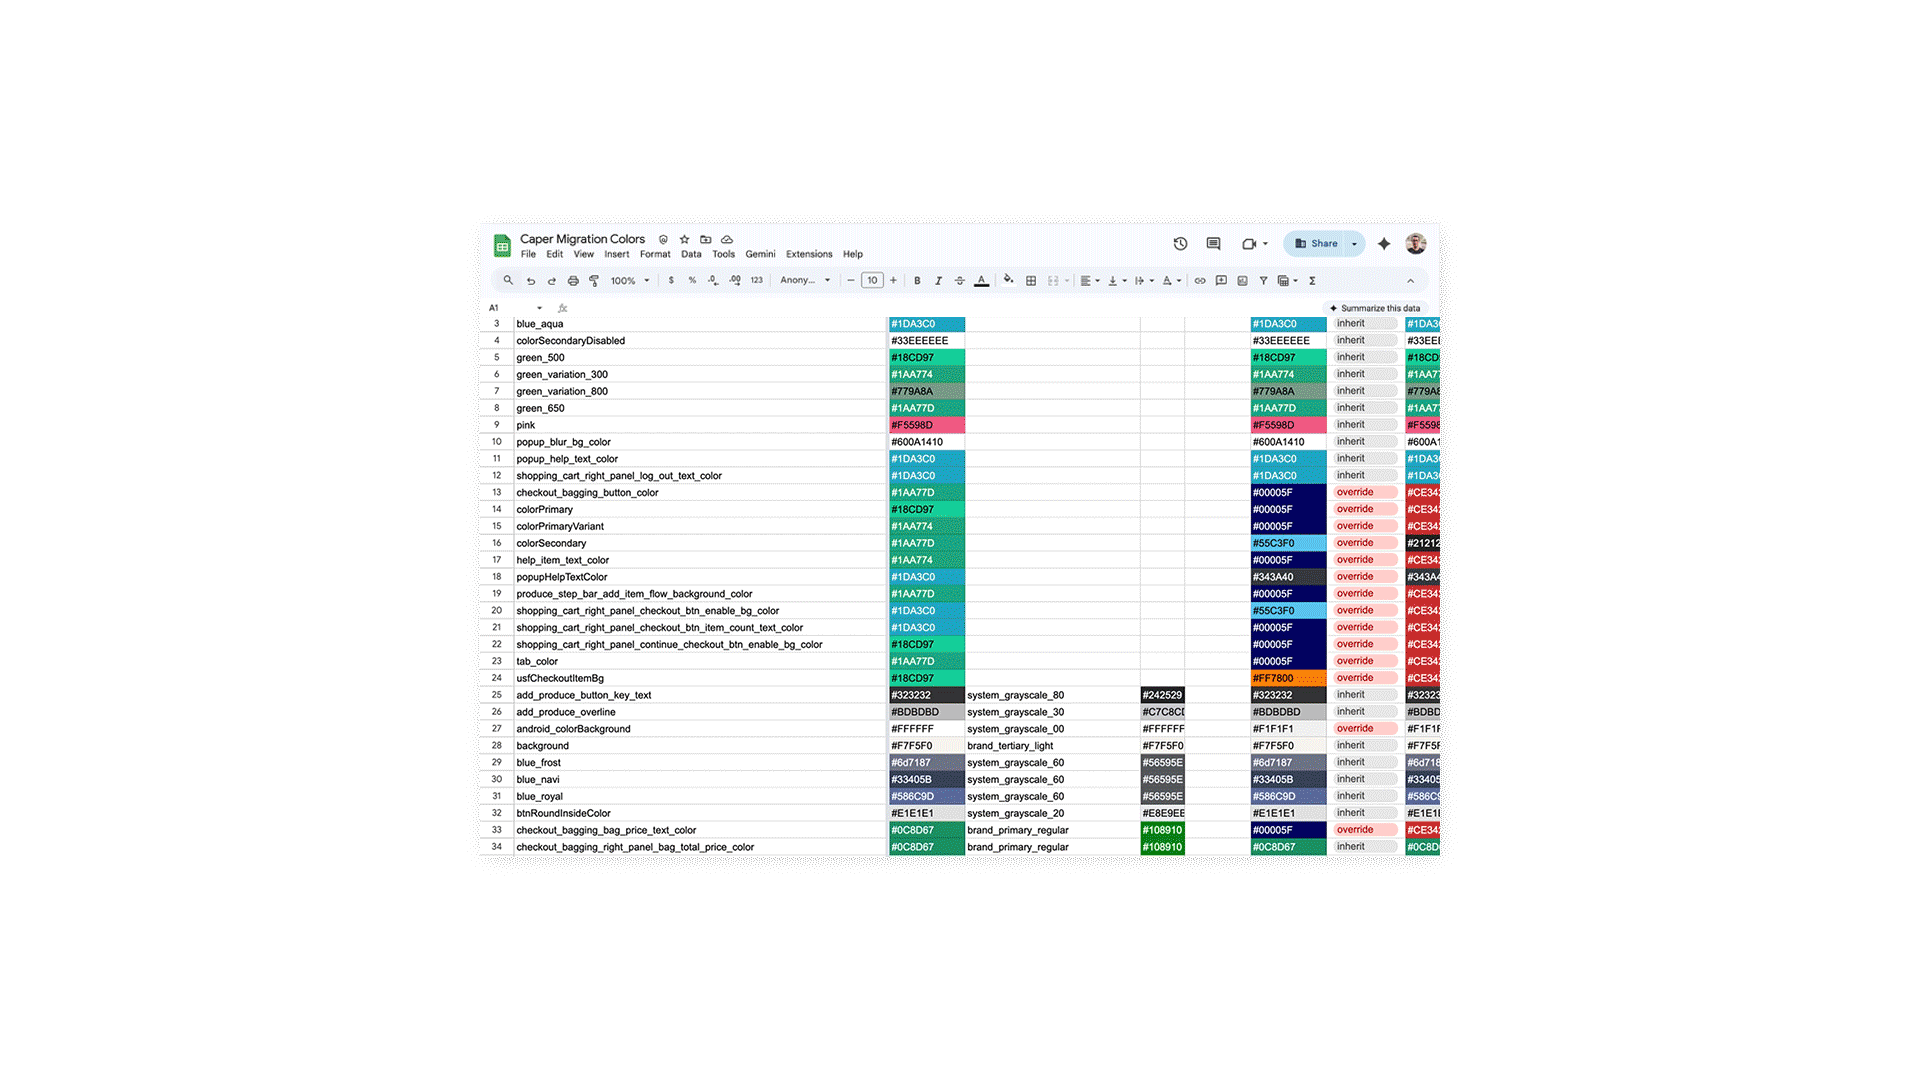Click the functions sigma icon

pos(1312,281)
